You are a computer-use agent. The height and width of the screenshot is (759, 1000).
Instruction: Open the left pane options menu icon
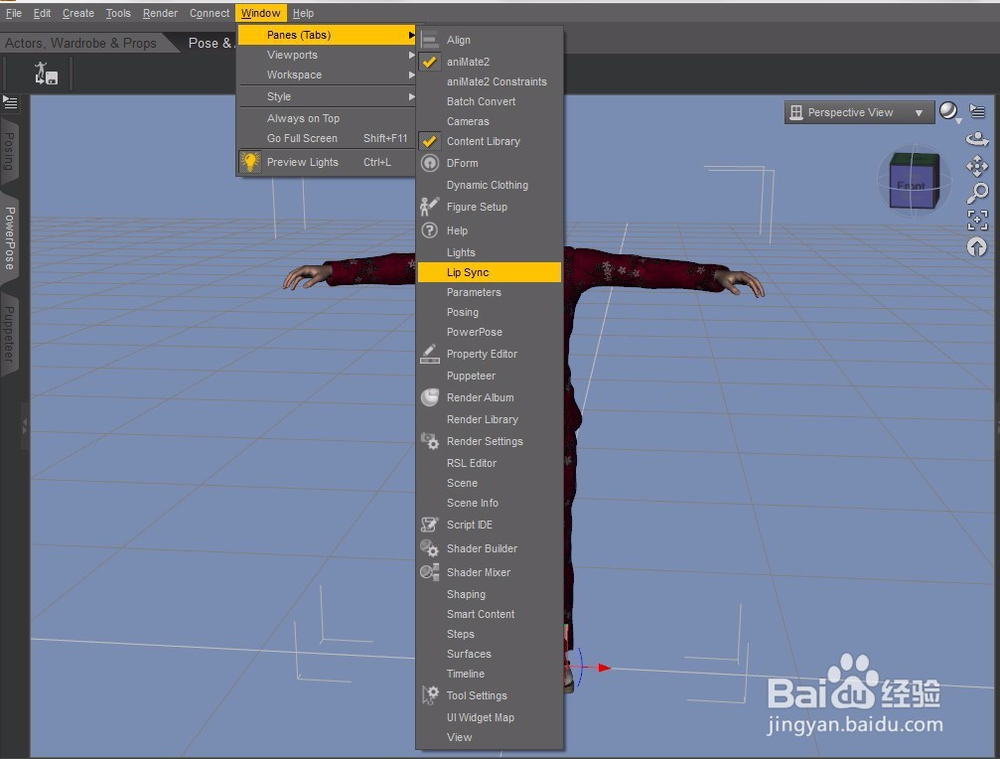[x=10, y=102]
